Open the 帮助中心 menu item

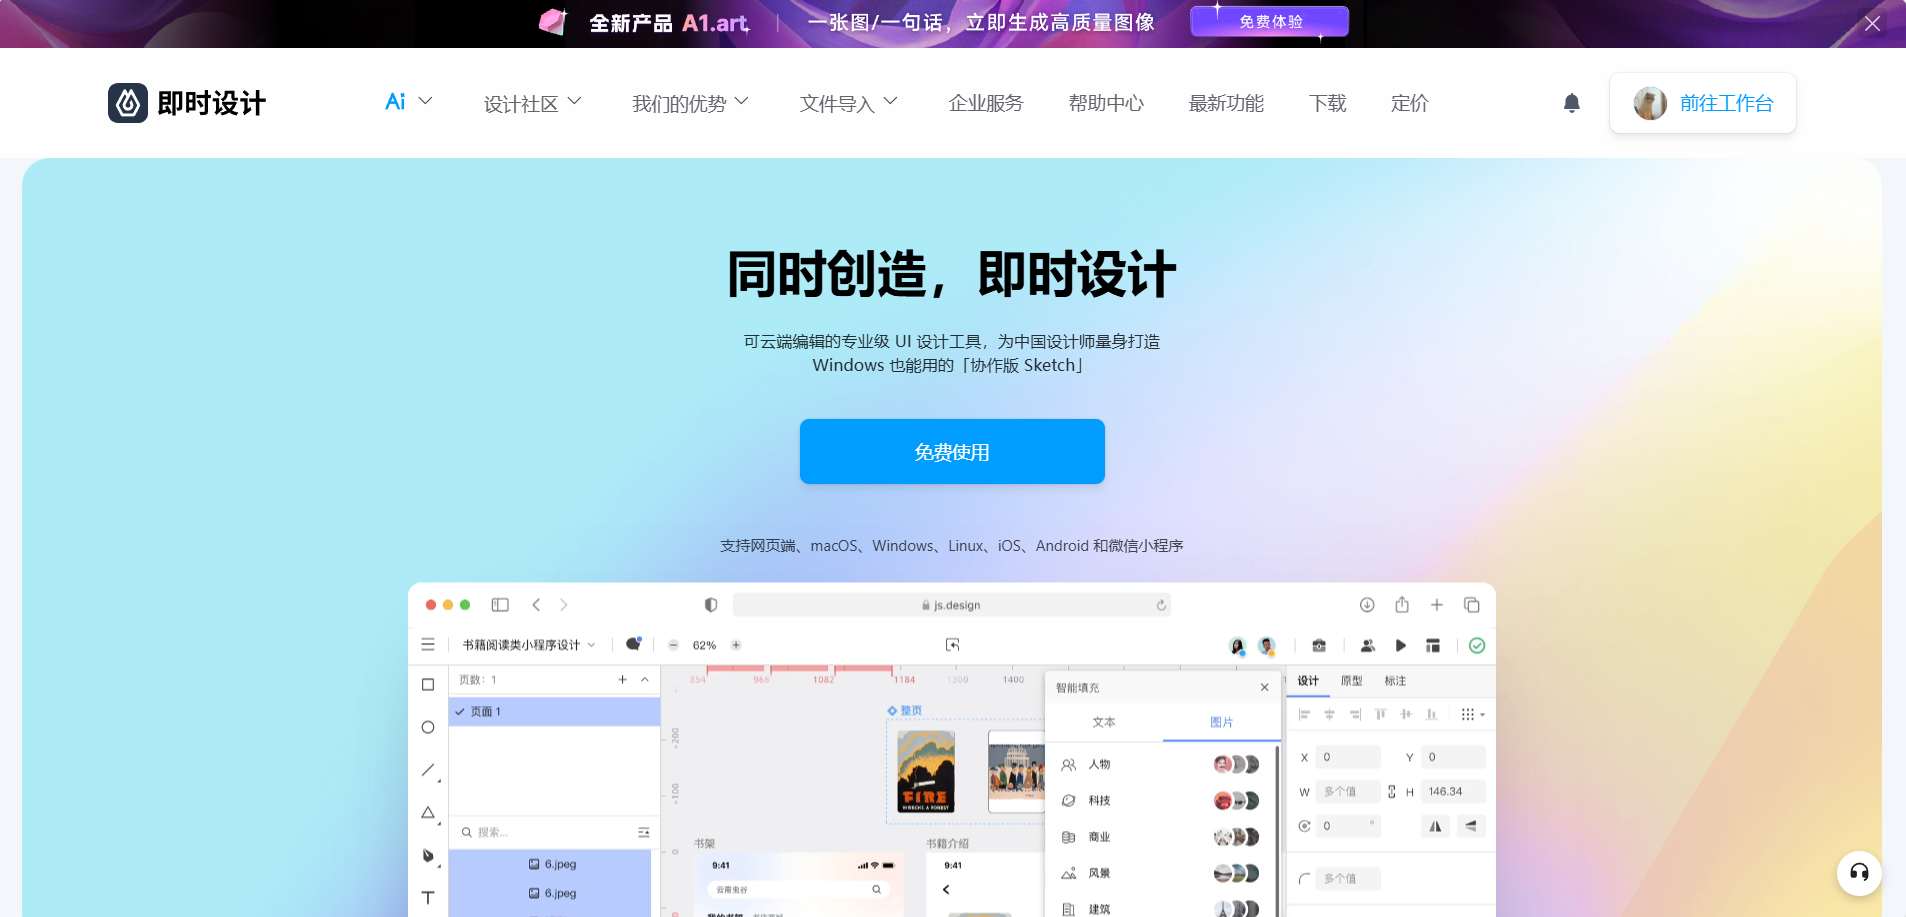(x=1106, y=103)
